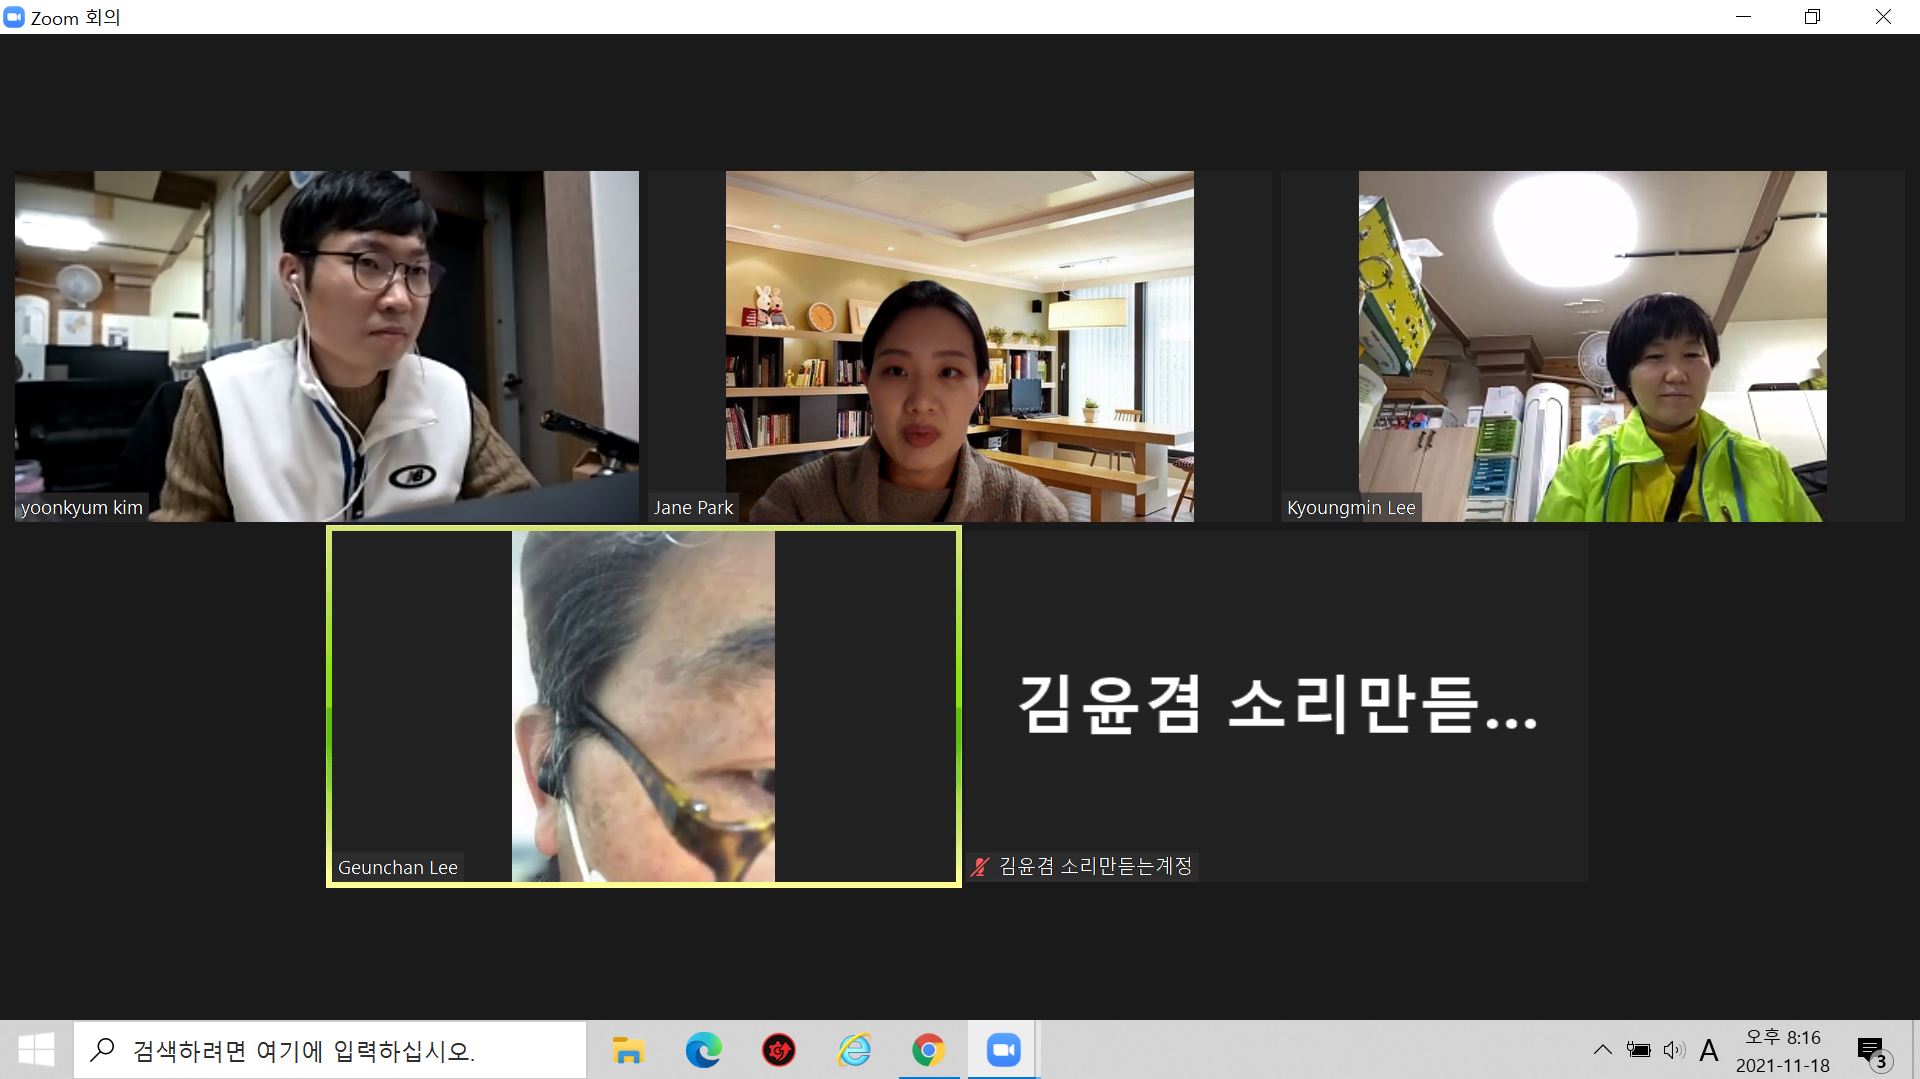
Task: Open the red circular app on the taskbar
Action: [778, 1051]
